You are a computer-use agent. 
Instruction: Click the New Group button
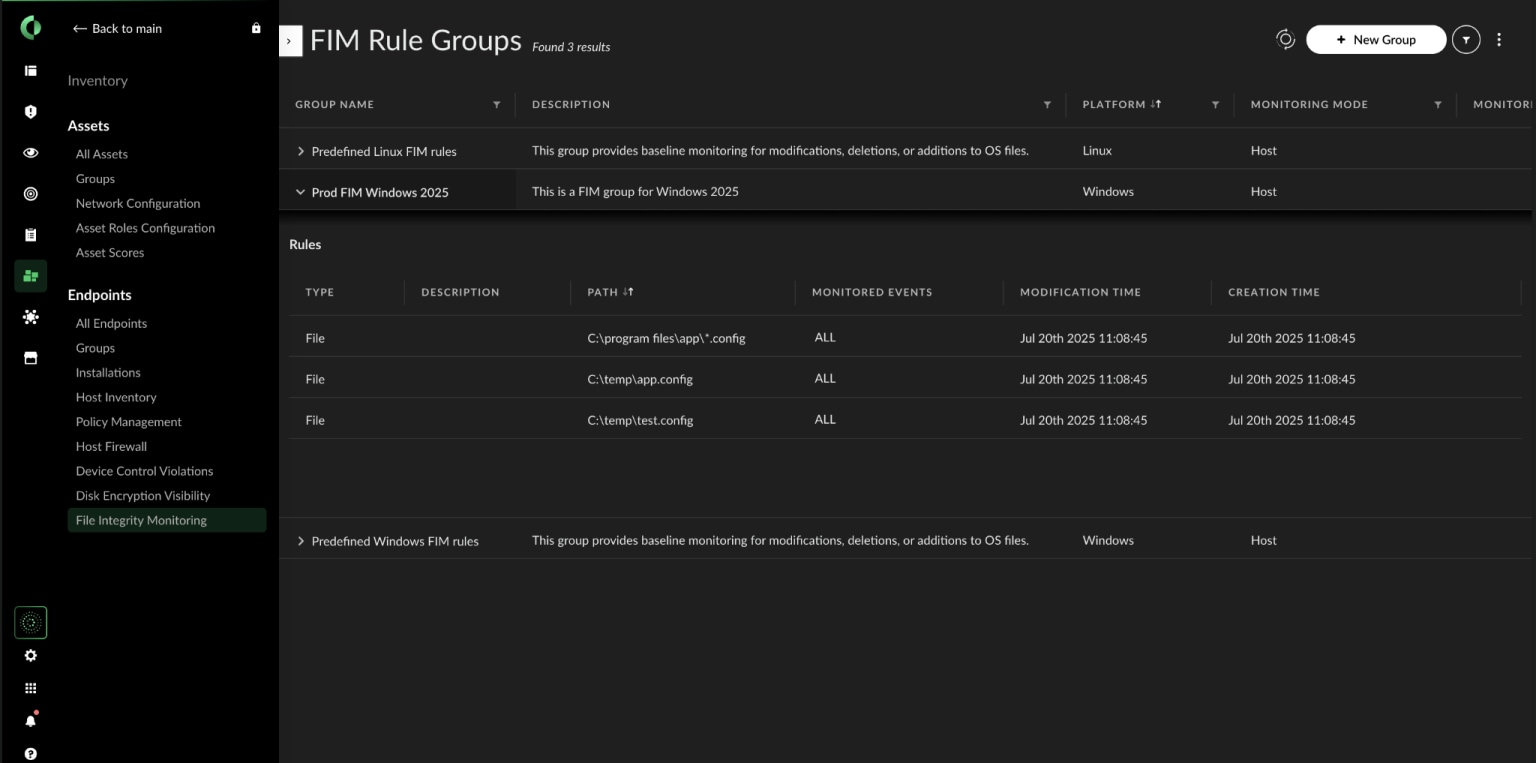pyautogui.click(x=1375, y=40)
